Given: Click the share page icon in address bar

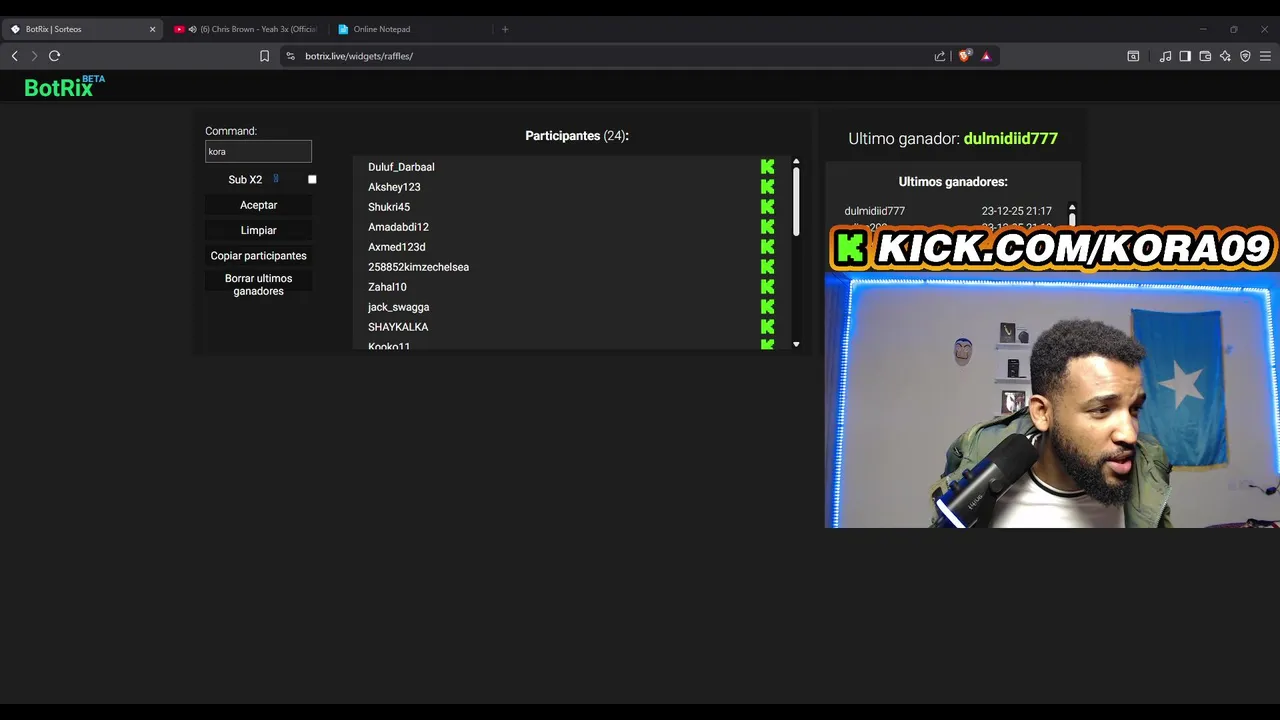Looking at the screenshot, I should (x=940, y=56).
